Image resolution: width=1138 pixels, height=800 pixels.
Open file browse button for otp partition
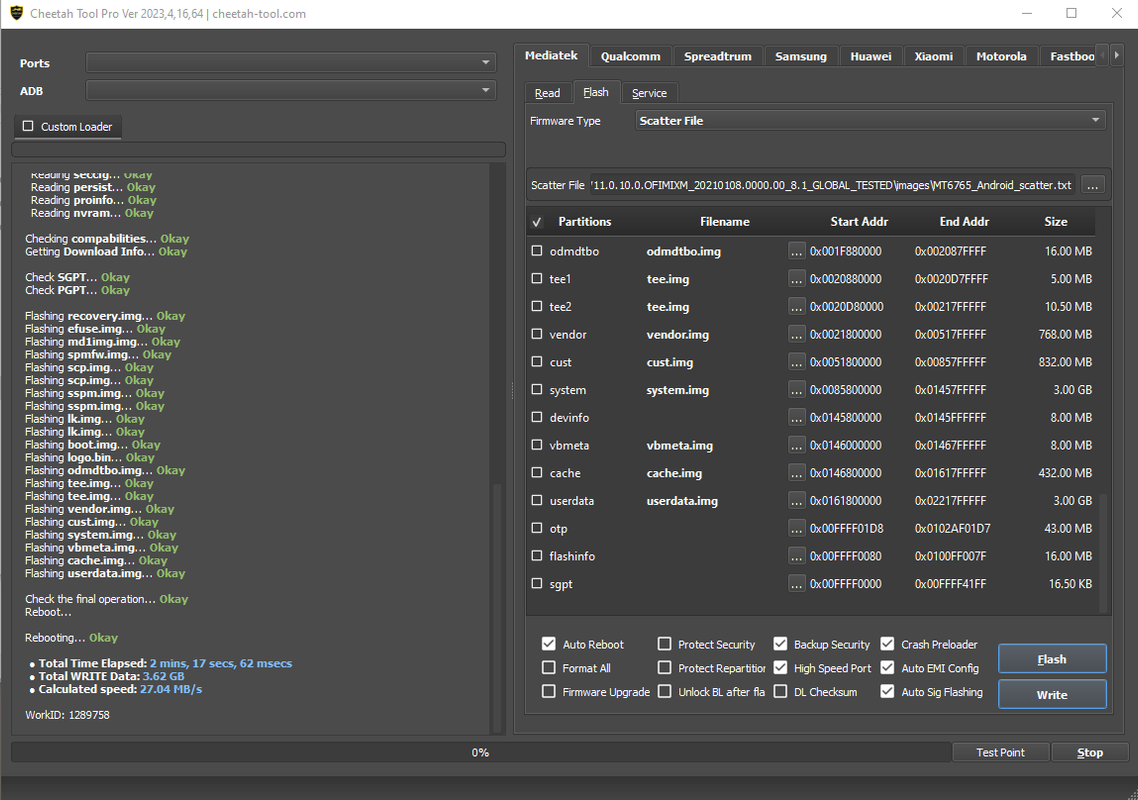[x=796, y=528]
